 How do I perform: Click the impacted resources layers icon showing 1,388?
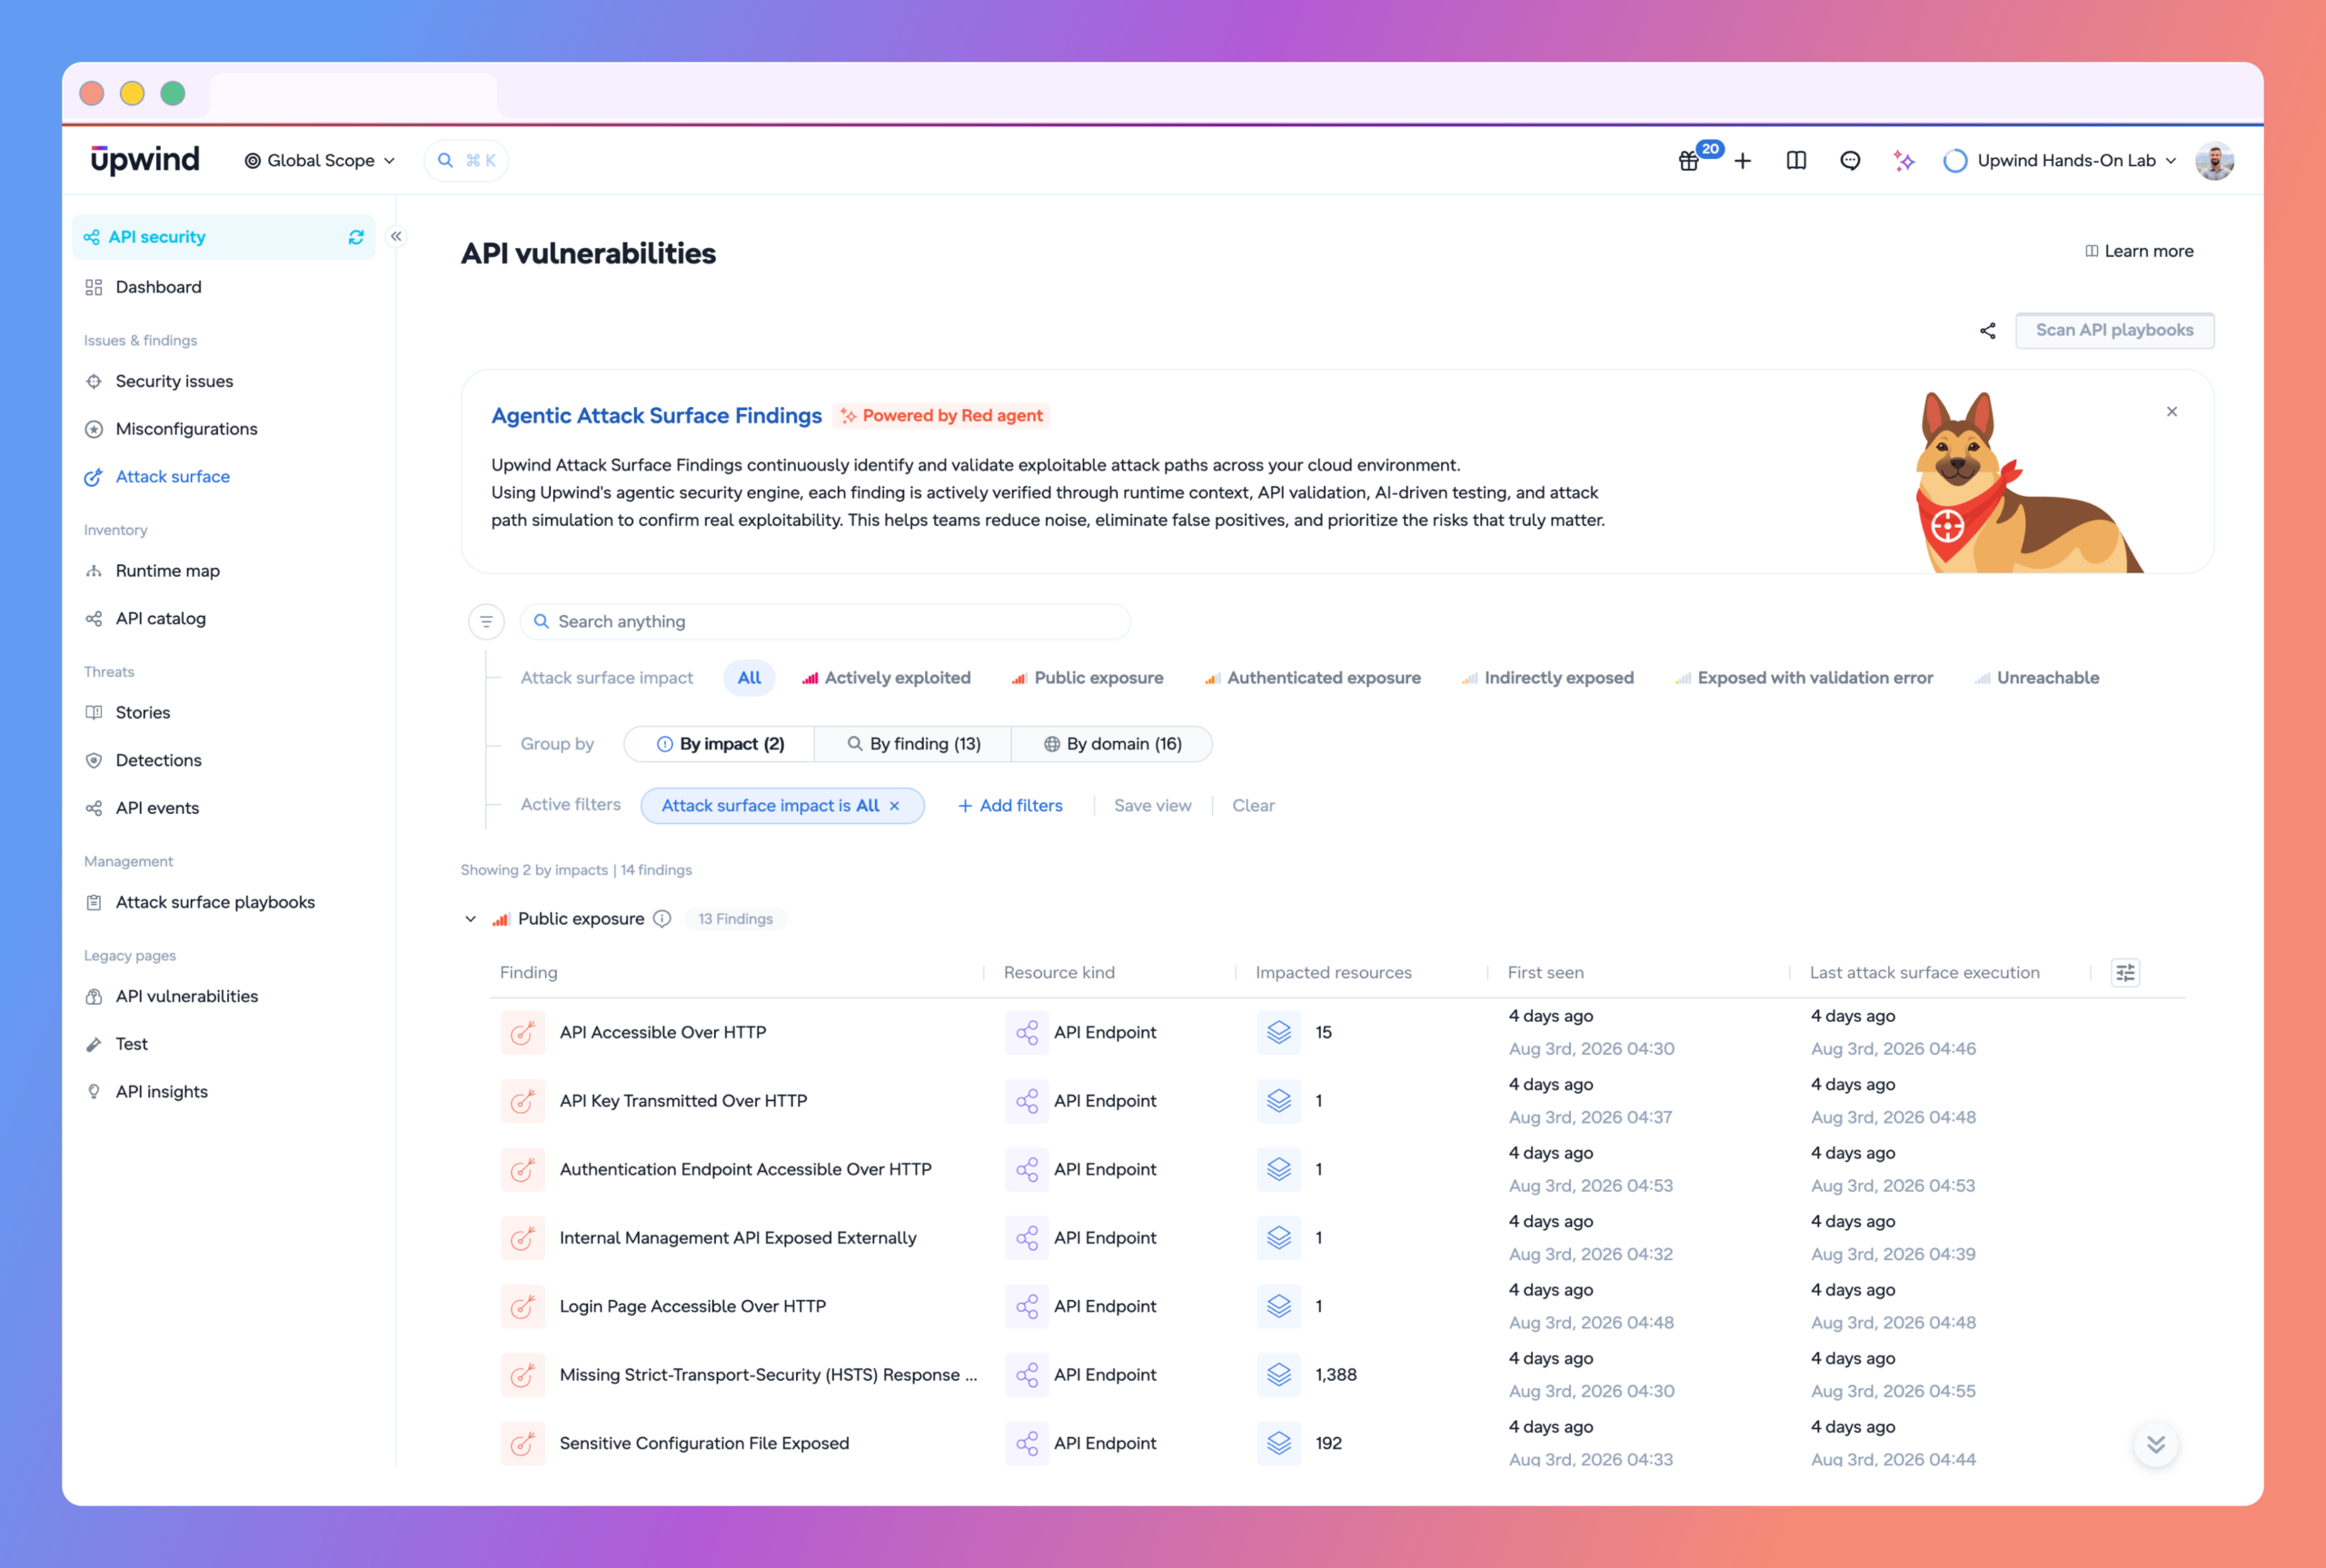[1278, 1375]
